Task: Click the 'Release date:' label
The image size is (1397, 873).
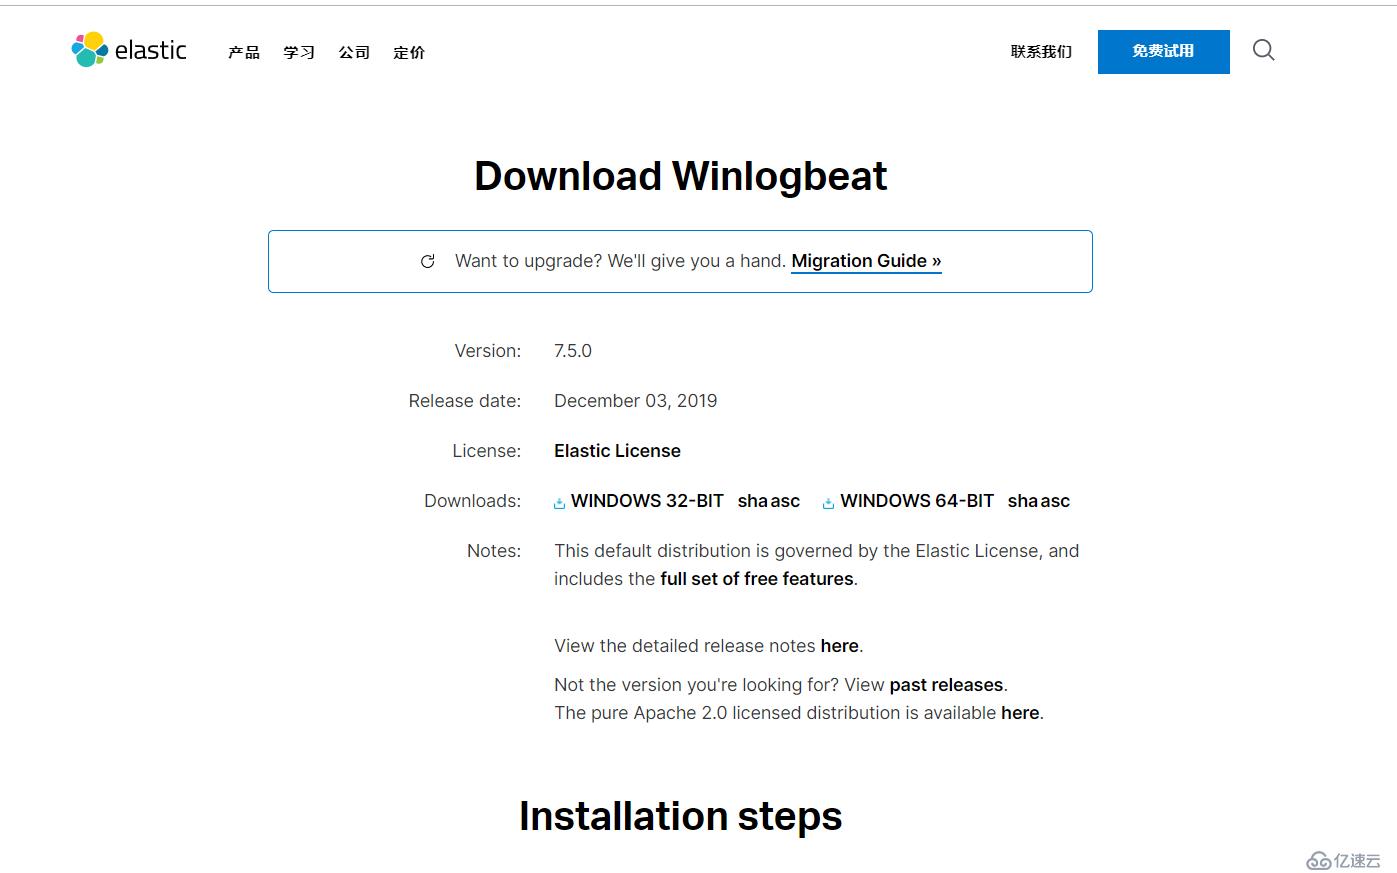Action: click(465, 401)
